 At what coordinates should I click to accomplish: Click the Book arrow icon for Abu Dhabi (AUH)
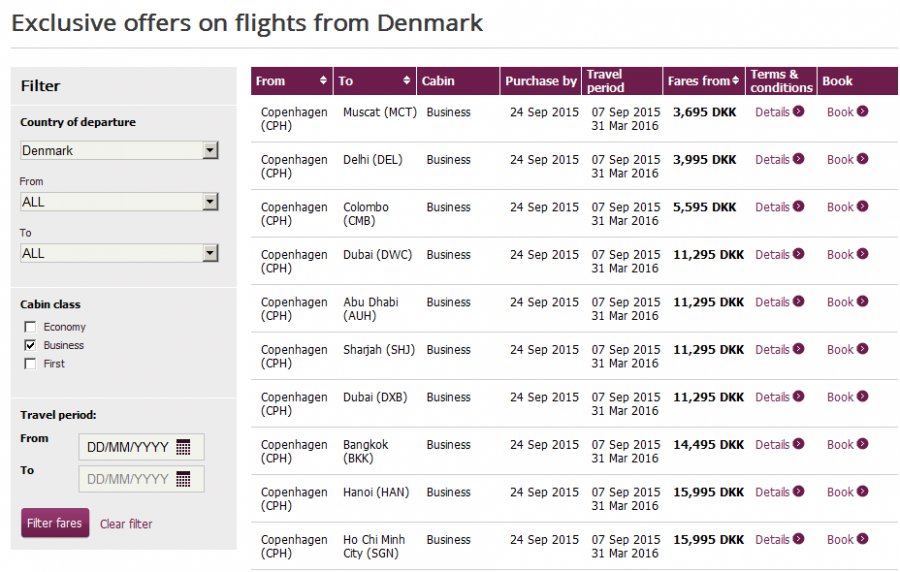coord(863,302)
